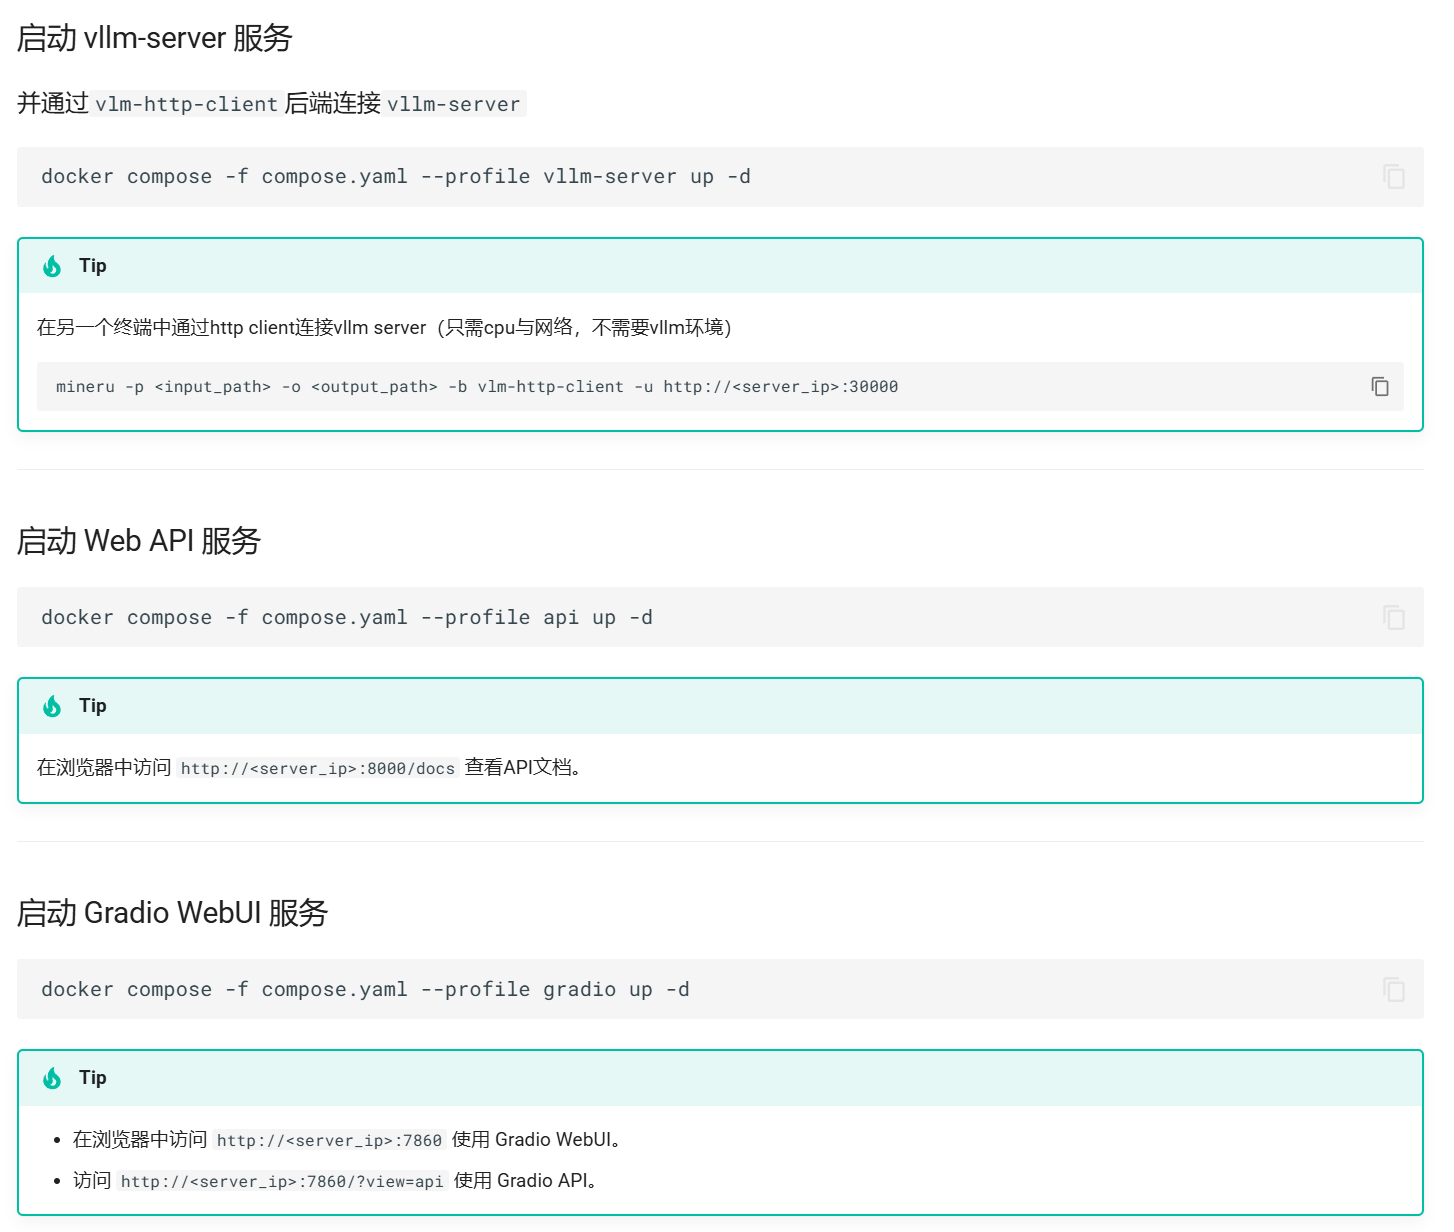
Task: Click the copy icon beside the api profile code
Action: pos(1393,617)
